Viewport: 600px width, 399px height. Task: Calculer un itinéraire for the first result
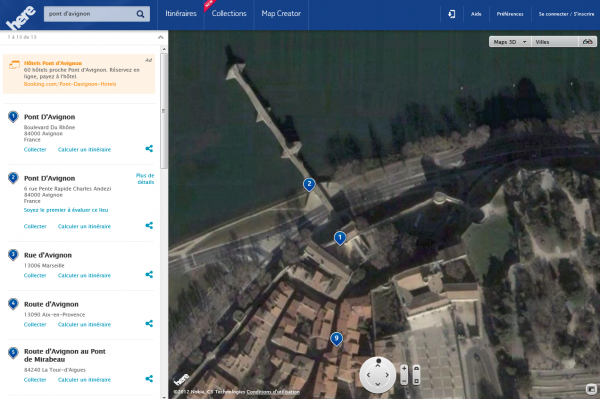click(x=84, y=150)
